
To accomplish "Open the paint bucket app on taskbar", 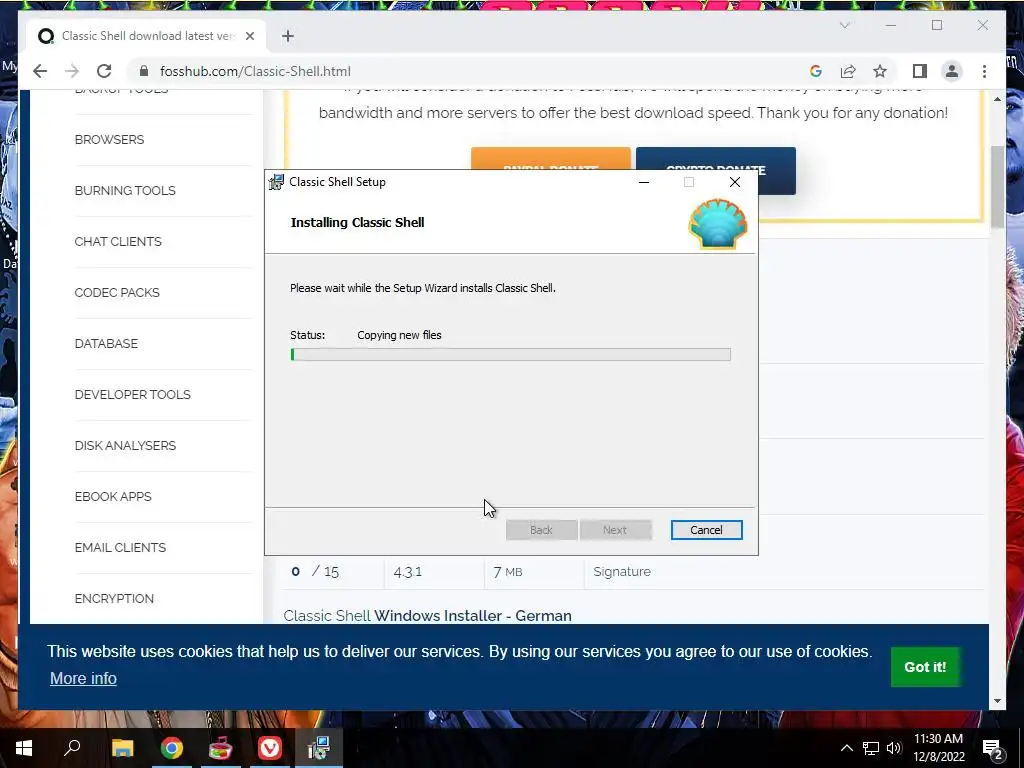I will (x=221, y=748).
